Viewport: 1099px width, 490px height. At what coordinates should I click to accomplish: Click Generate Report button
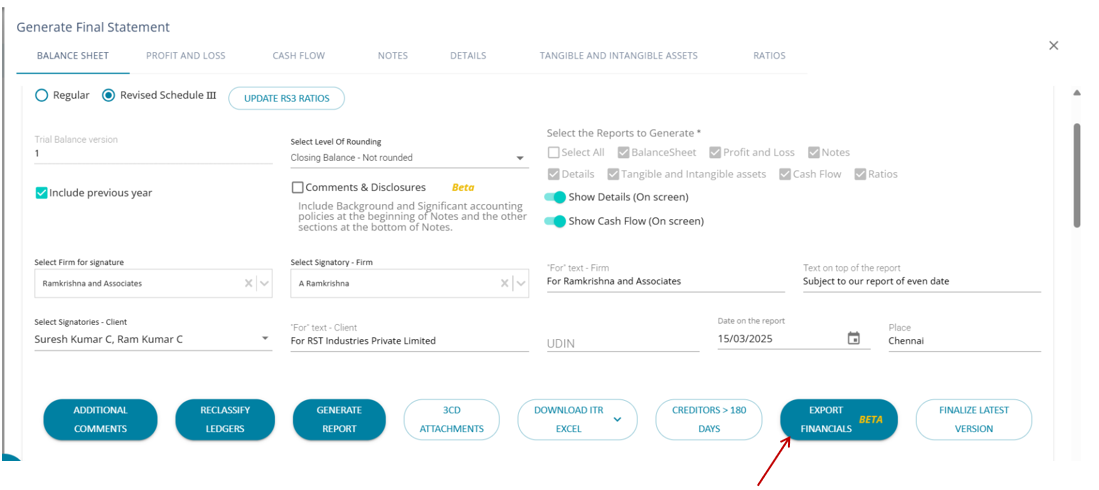point(339,419)
